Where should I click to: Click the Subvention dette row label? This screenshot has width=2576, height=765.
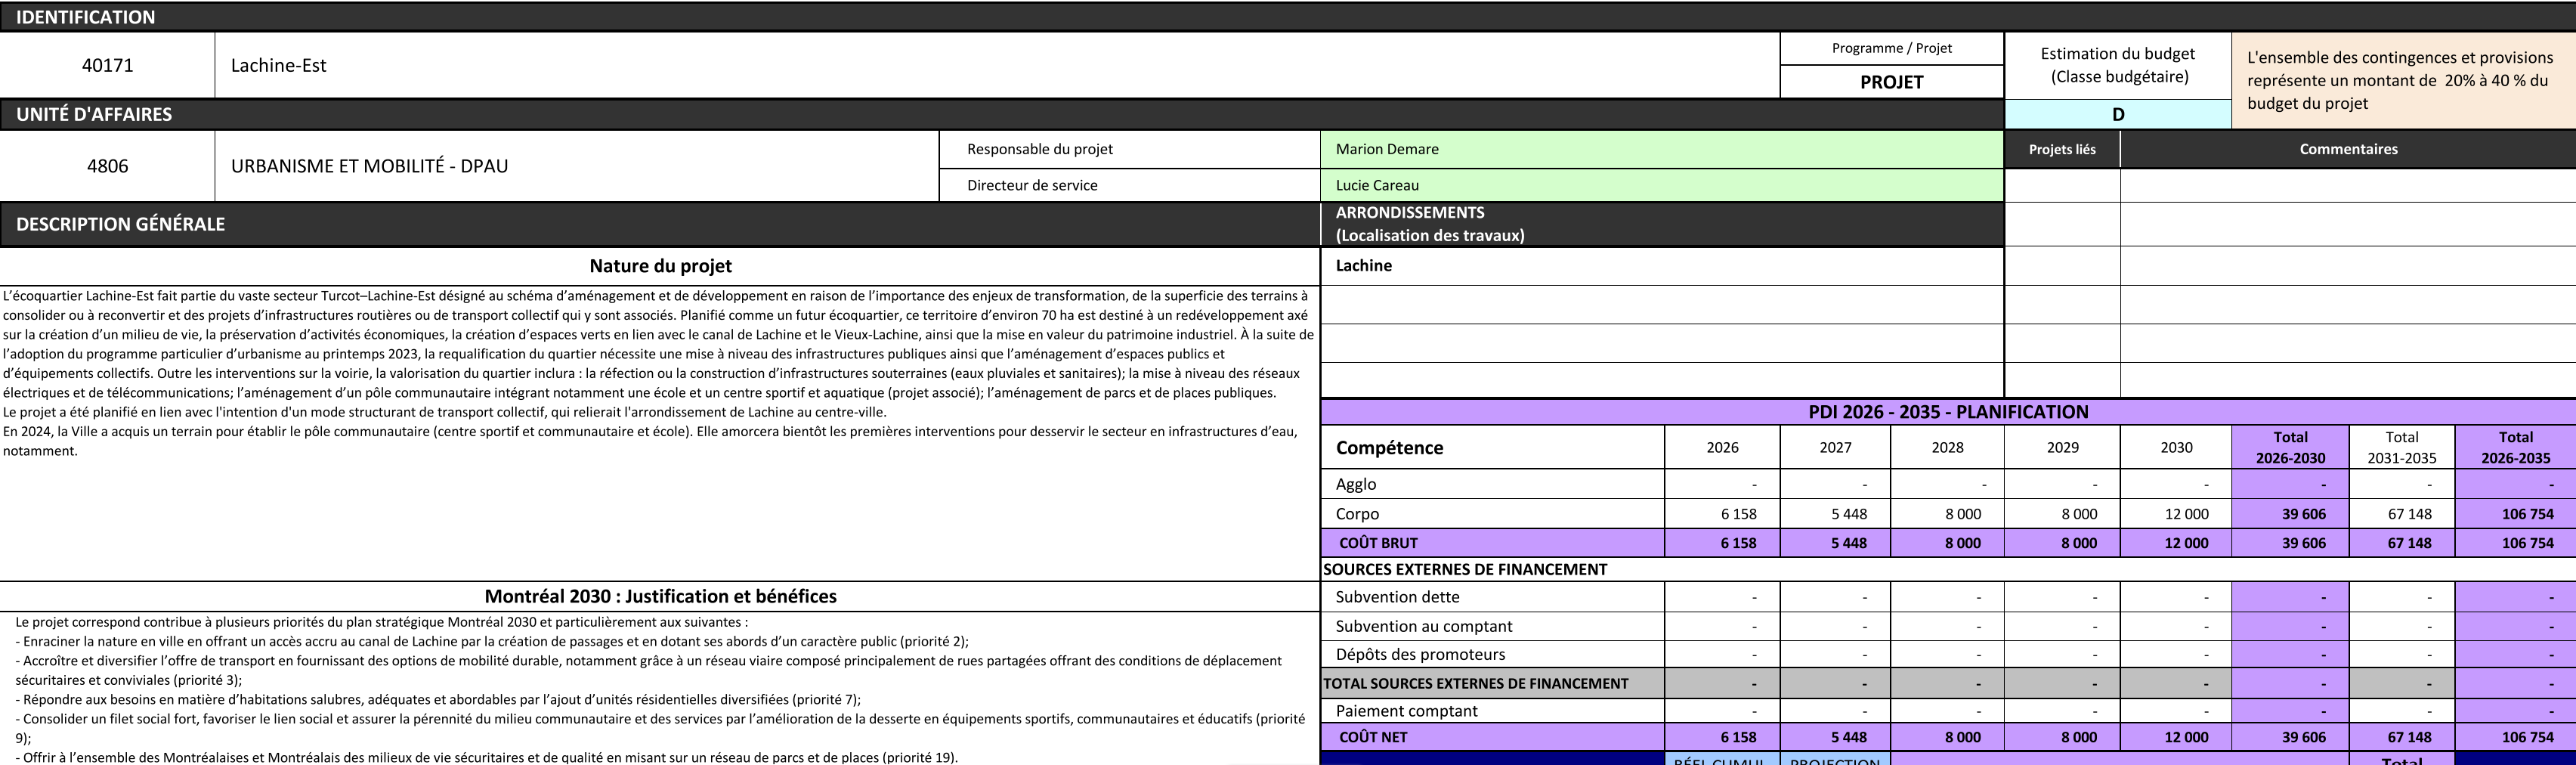click(x=1397, y=597)
